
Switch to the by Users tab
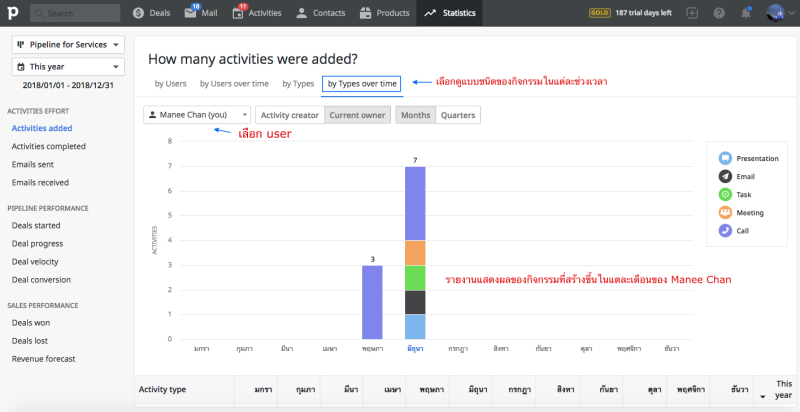point(170,84)
